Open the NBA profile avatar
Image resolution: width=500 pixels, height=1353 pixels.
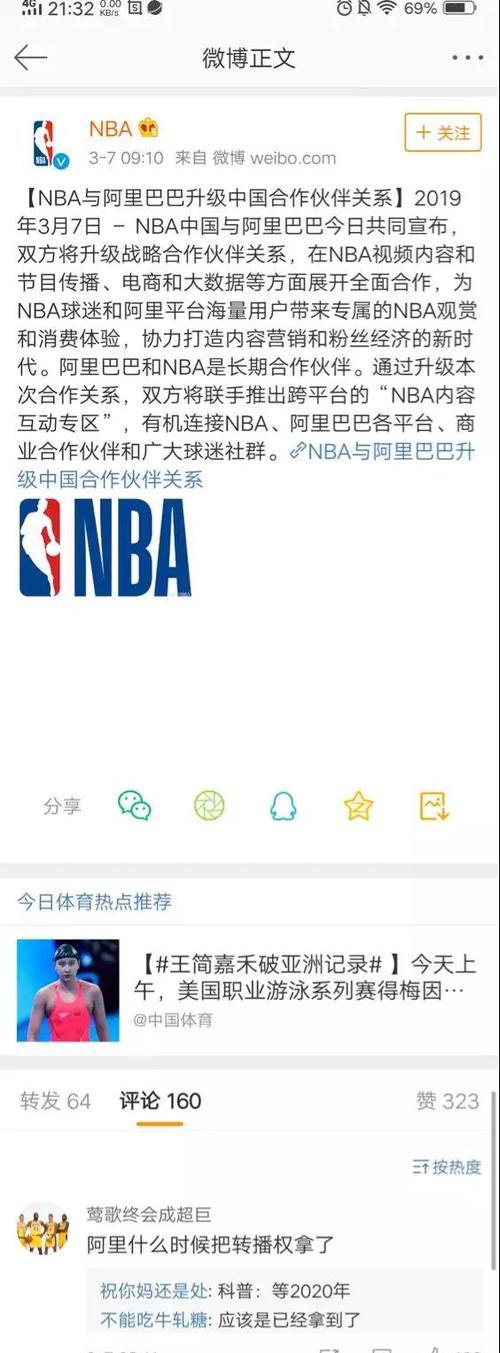45,142
